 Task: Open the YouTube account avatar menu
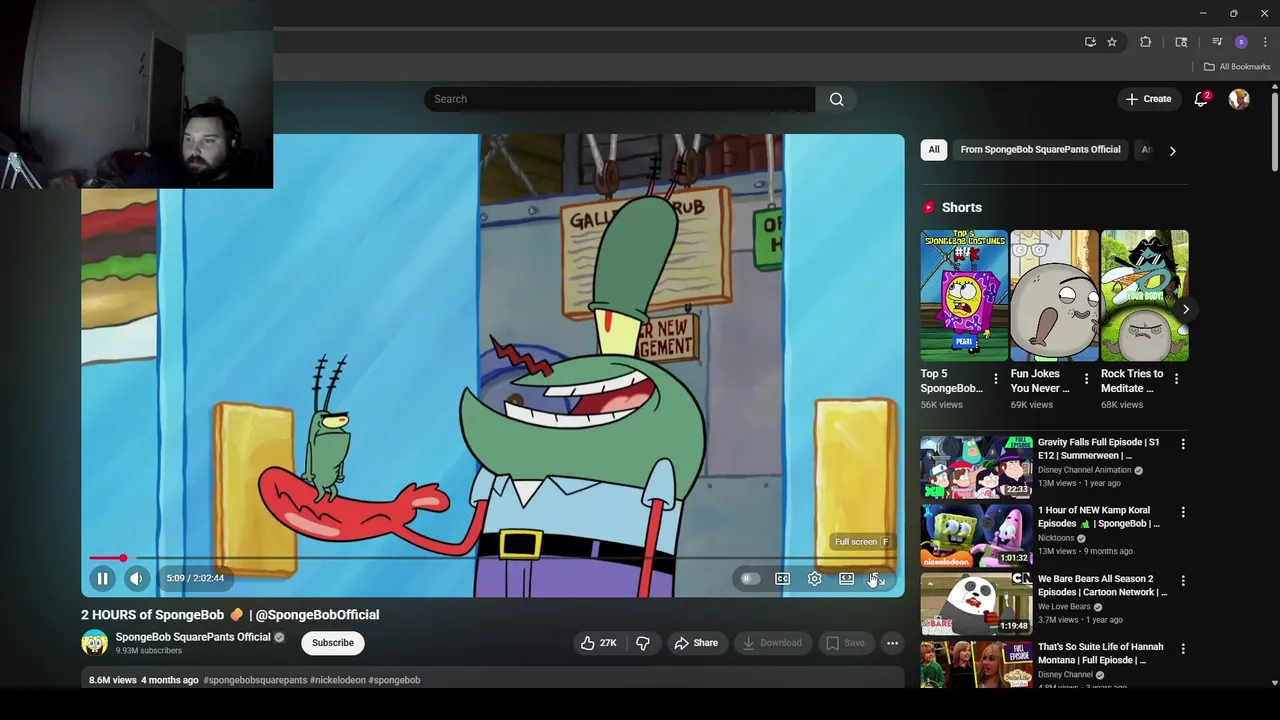coord(1239,99)
